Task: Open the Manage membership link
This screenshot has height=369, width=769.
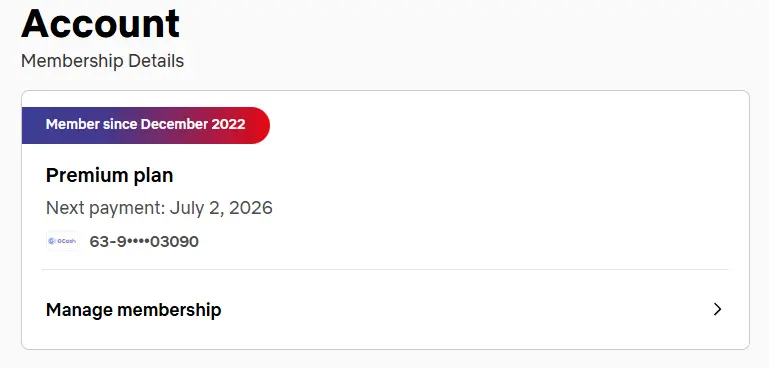Action: [384, 310]
